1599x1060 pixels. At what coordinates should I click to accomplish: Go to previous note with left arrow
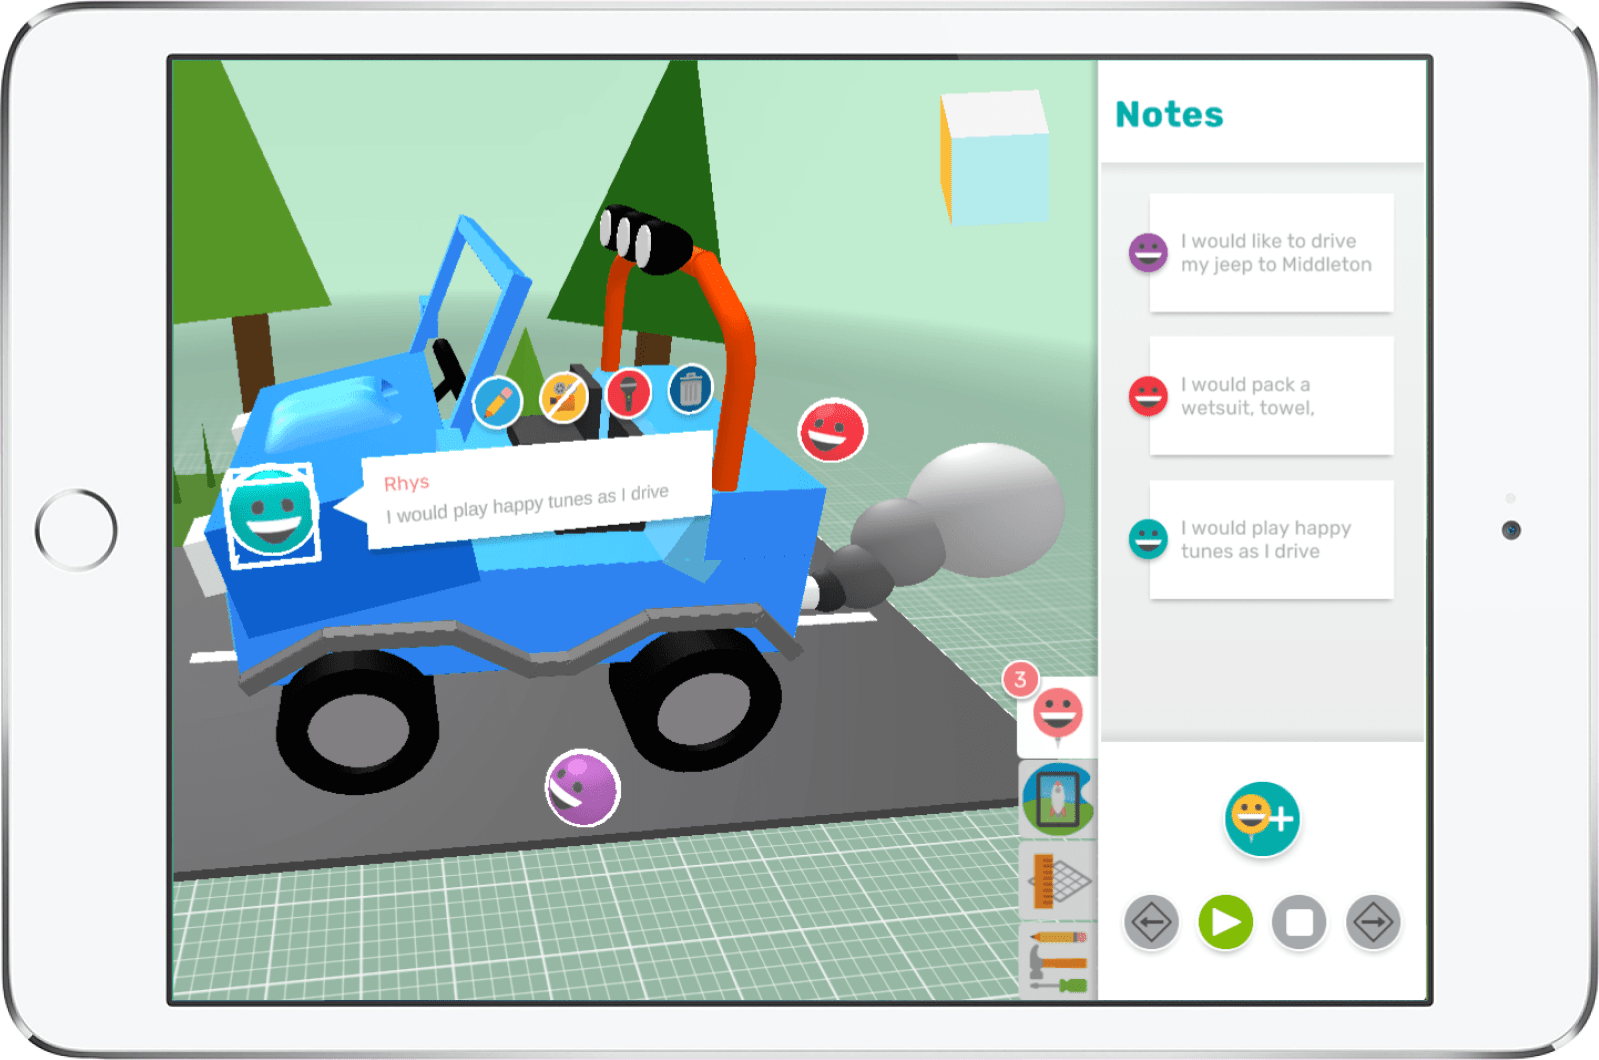pos(1151,921)
